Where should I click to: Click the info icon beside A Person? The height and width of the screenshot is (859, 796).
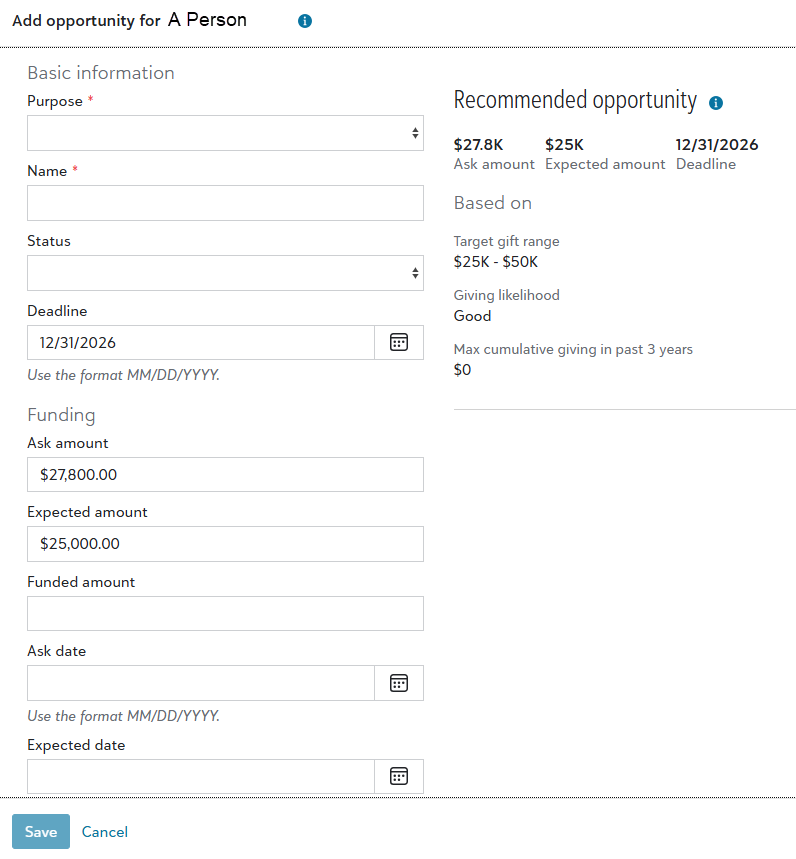pyautogui.click(x=304, y=20)
